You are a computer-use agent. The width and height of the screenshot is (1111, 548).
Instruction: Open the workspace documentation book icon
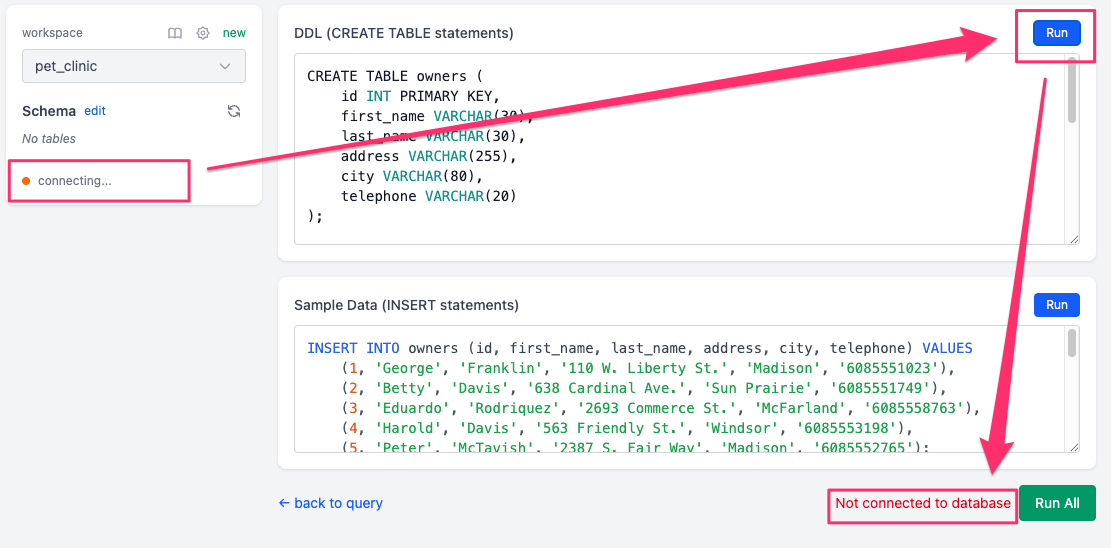175,33
